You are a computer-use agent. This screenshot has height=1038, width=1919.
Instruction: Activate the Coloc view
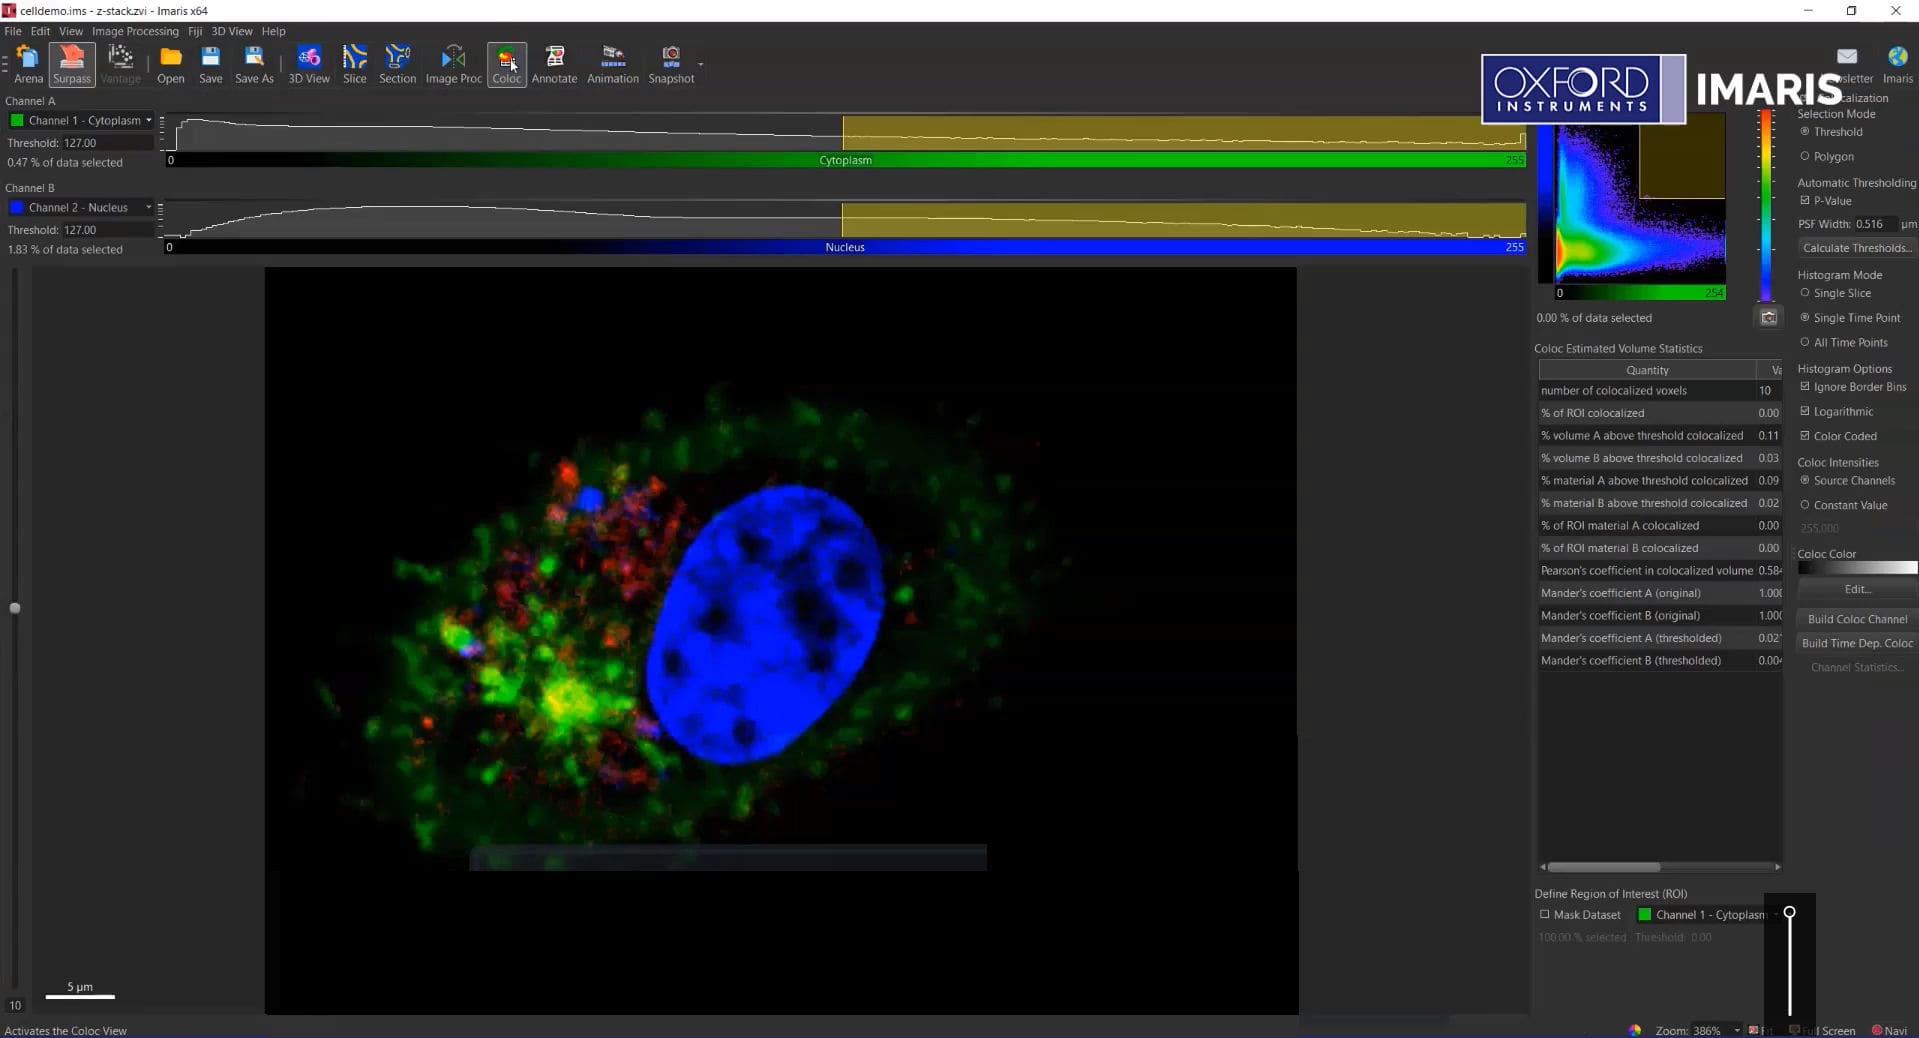pyautogui.click(x=505, y=63)
